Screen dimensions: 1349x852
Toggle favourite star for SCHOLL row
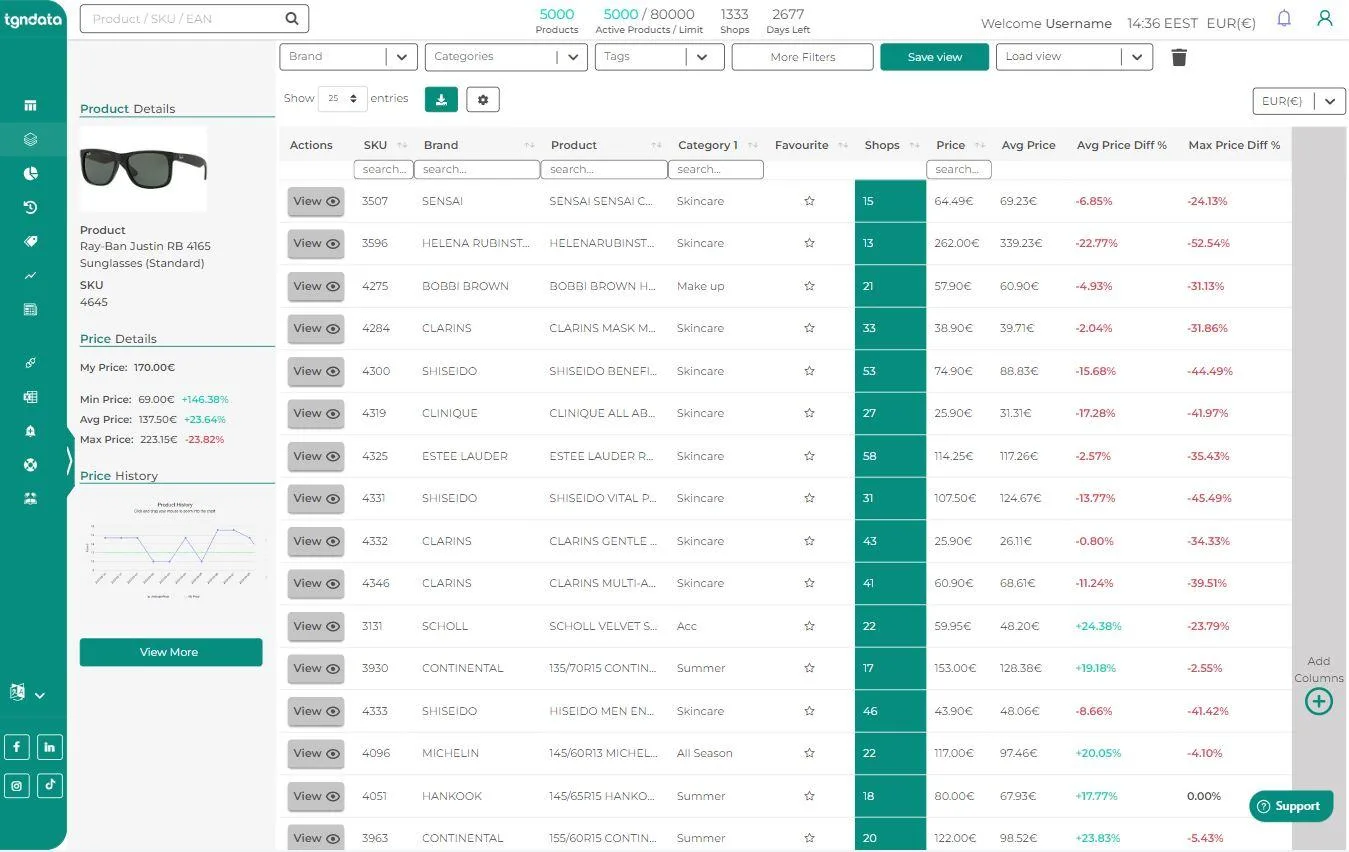[809, 626]
